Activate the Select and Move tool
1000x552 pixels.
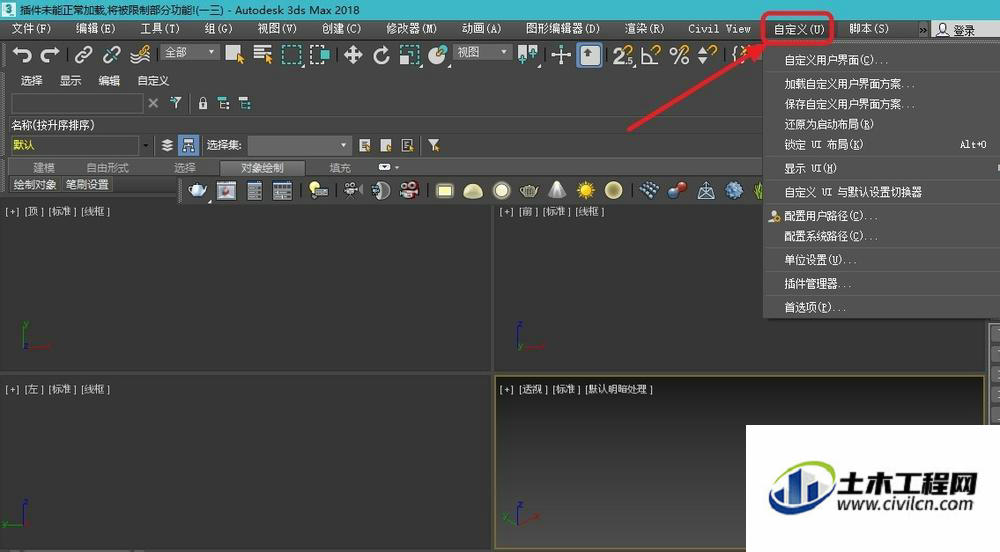pos(353,55)
